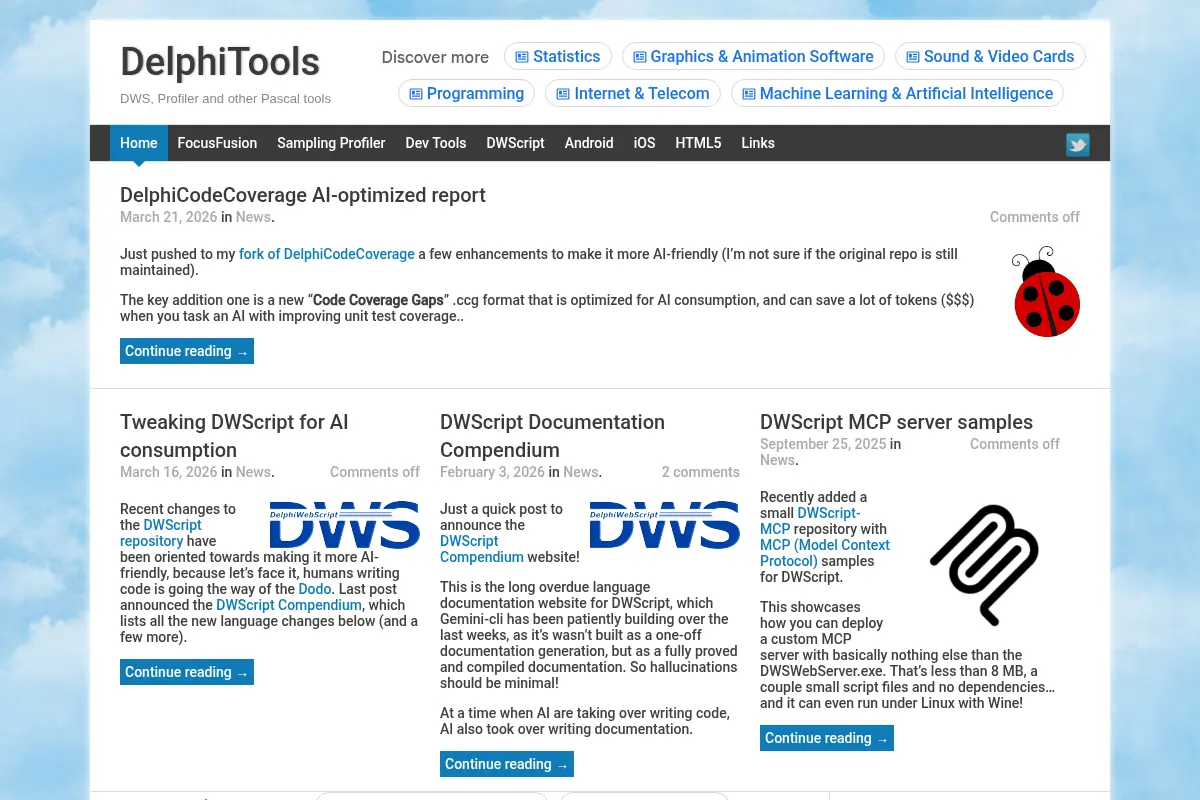The width and height of the screenshot is (1200, 800).
Task: Click the Dodo link
Action: point(314,589)
